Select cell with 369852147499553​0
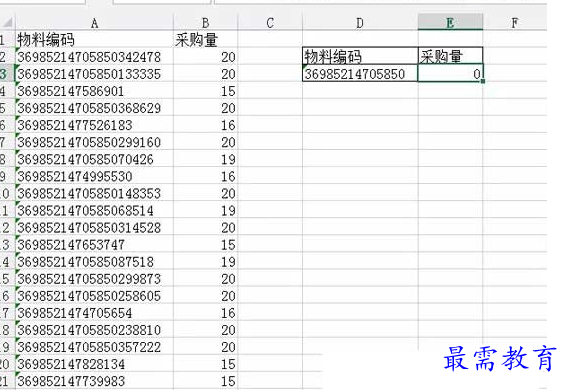The image size is (565, 390). tap(94, 176)
